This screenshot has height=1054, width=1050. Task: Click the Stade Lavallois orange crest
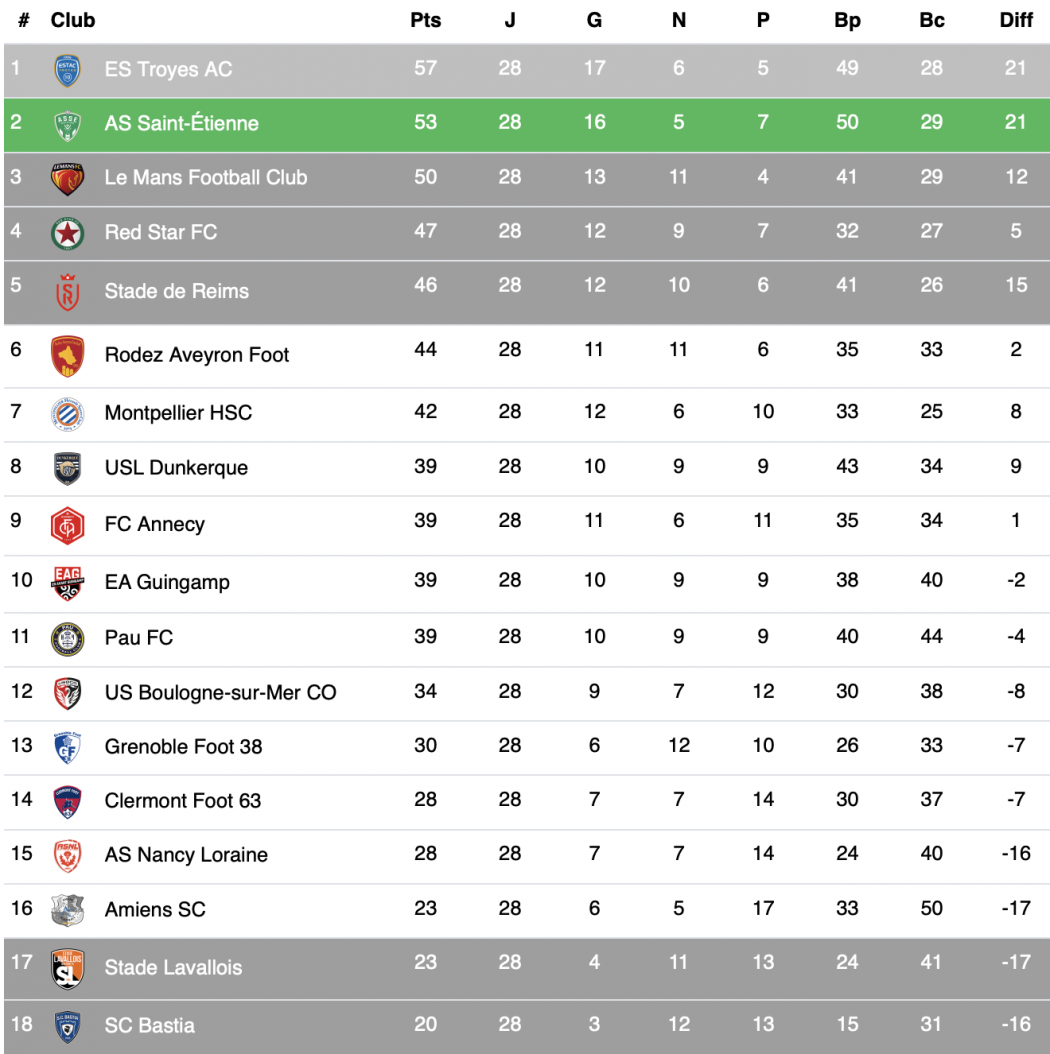click(67, 968)
